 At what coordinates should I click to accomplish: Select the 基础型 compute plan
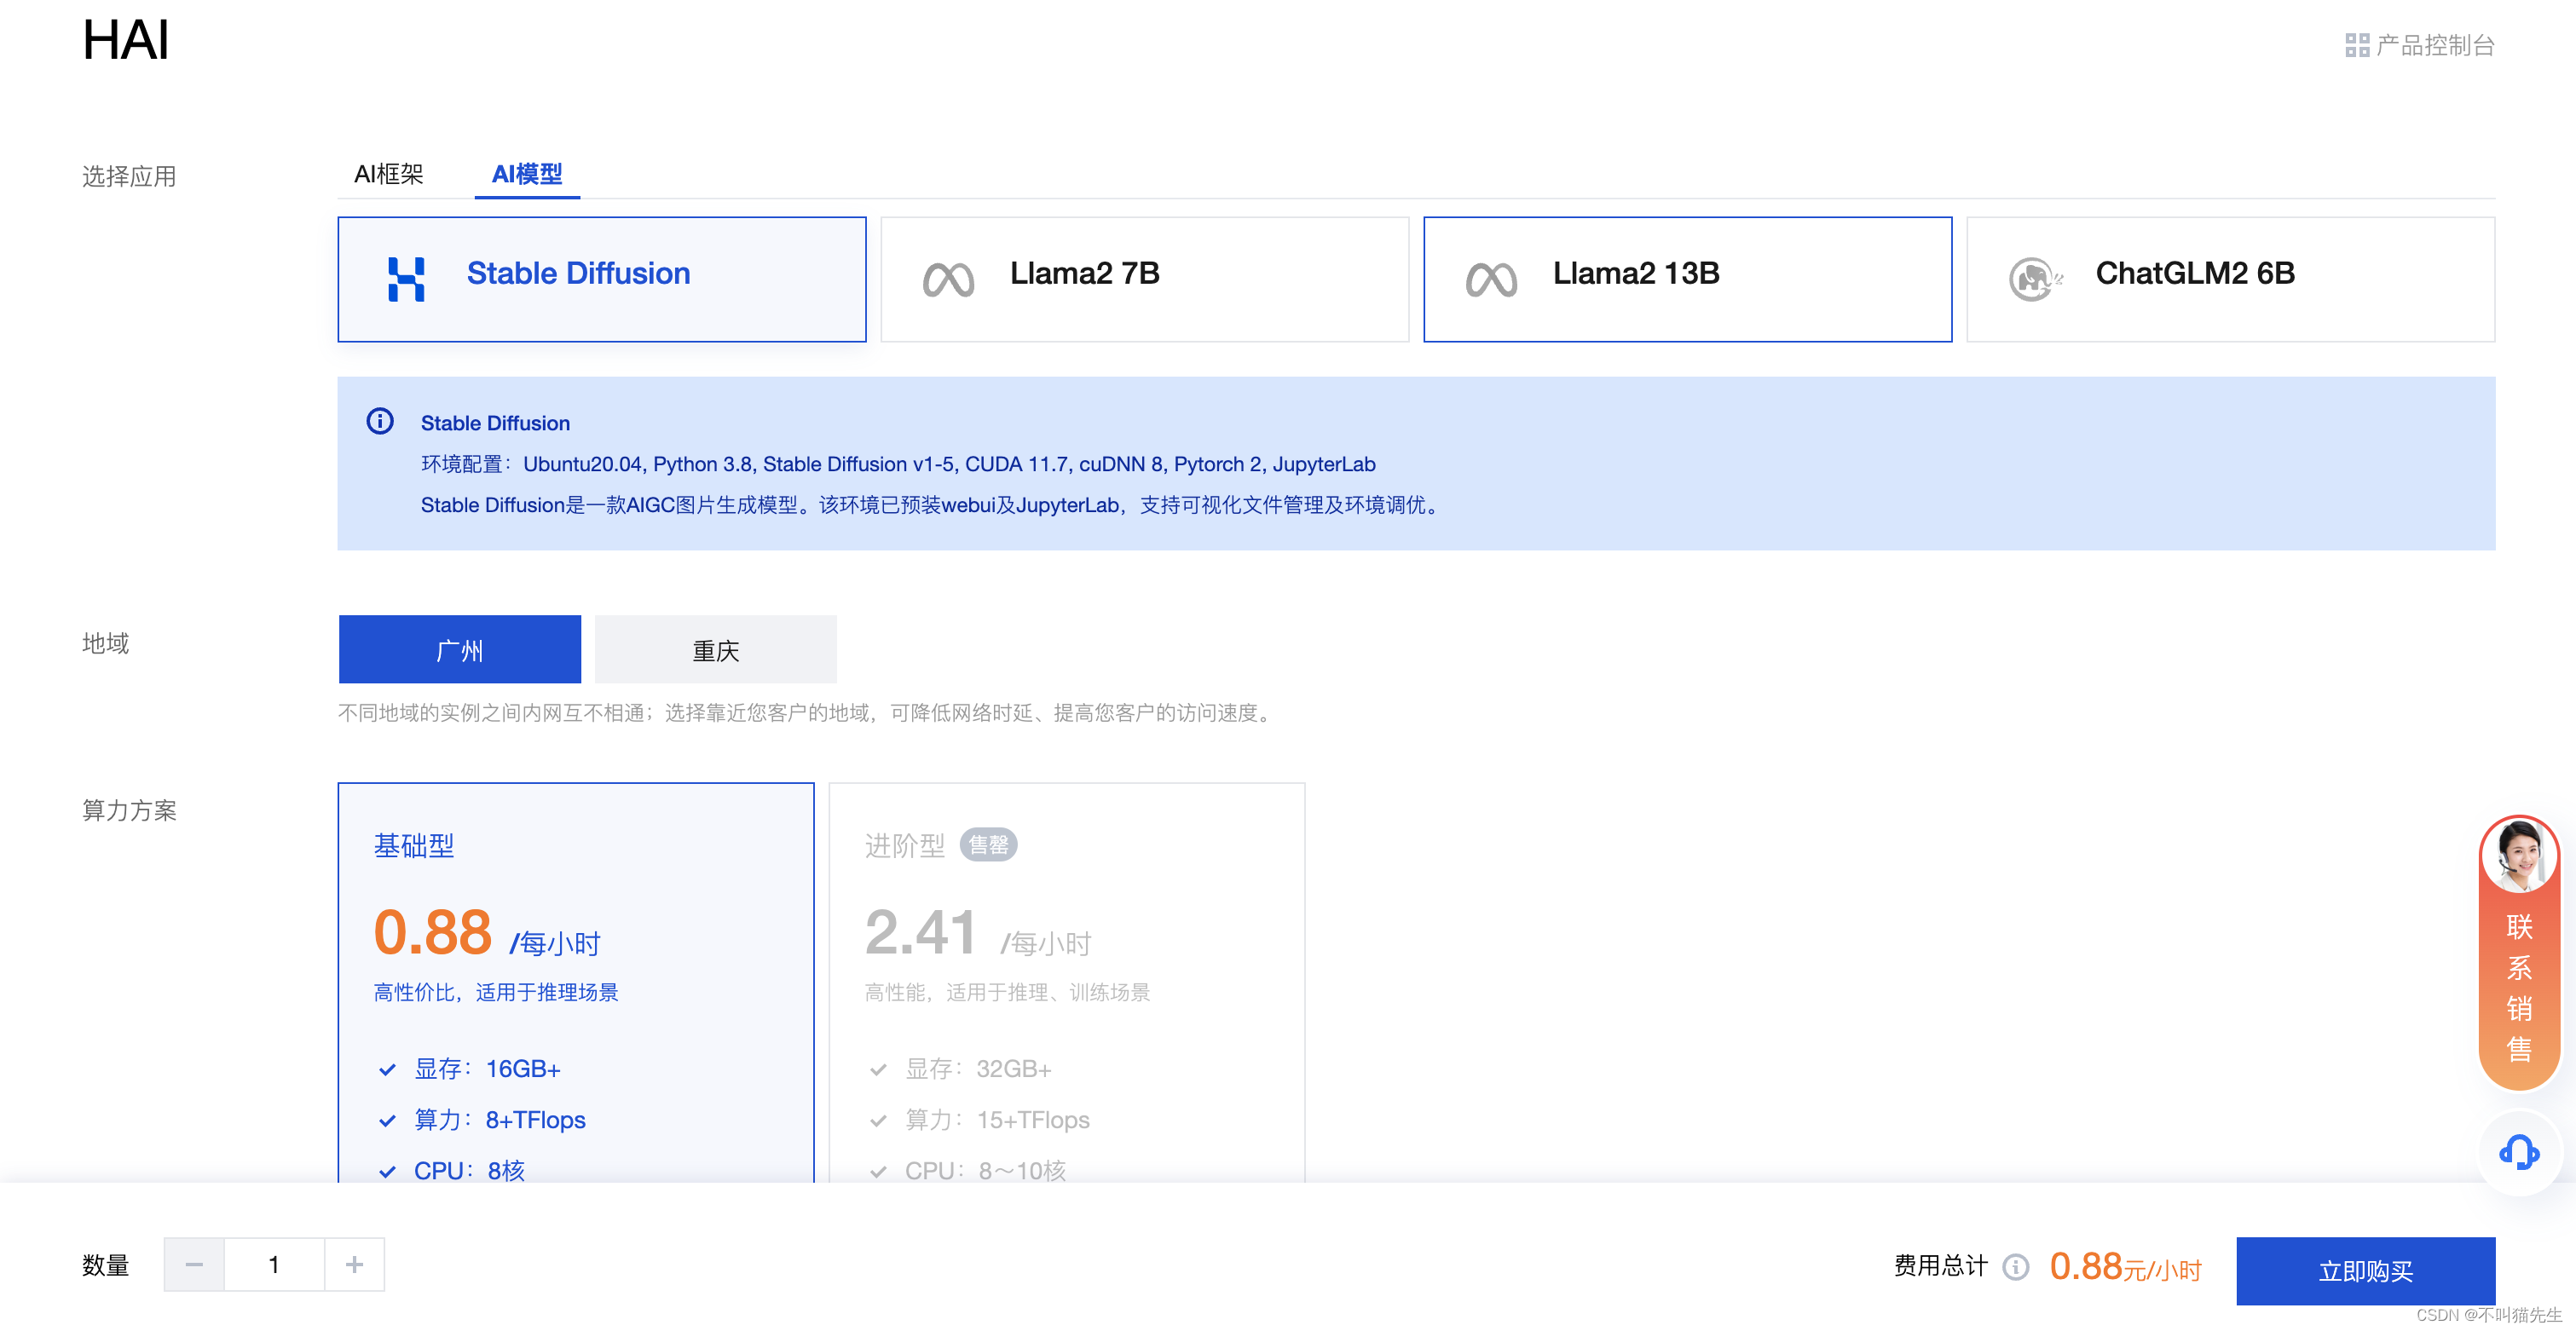pos(576,982)
